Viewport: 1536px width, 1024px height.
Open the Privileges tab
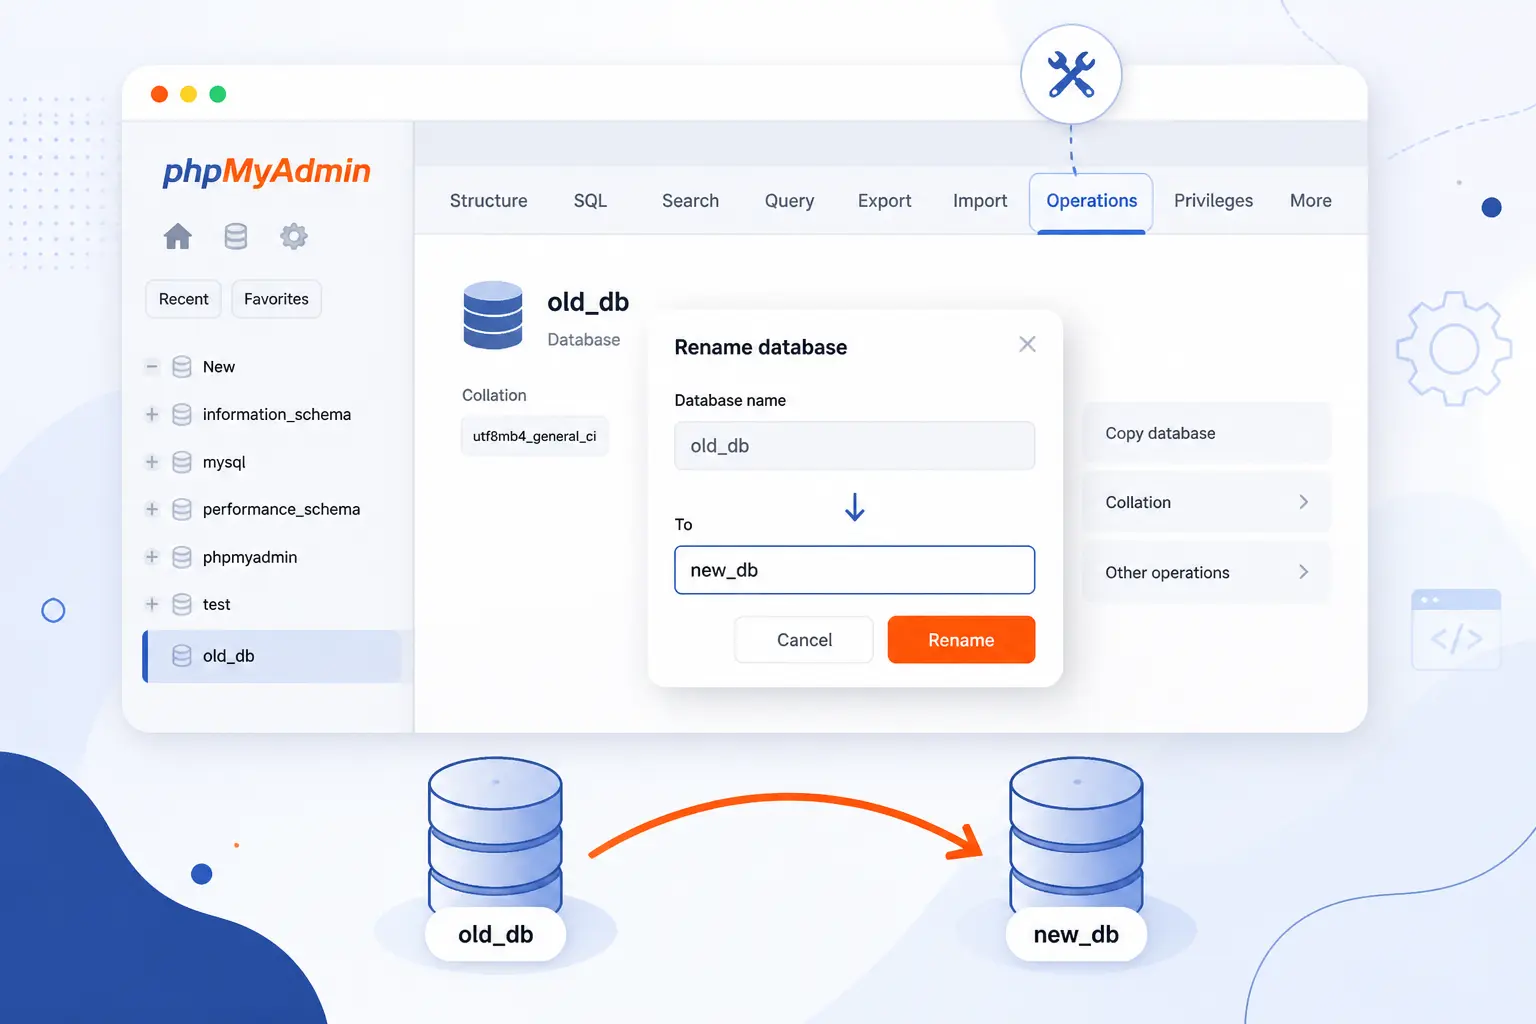coord(1213,201)
